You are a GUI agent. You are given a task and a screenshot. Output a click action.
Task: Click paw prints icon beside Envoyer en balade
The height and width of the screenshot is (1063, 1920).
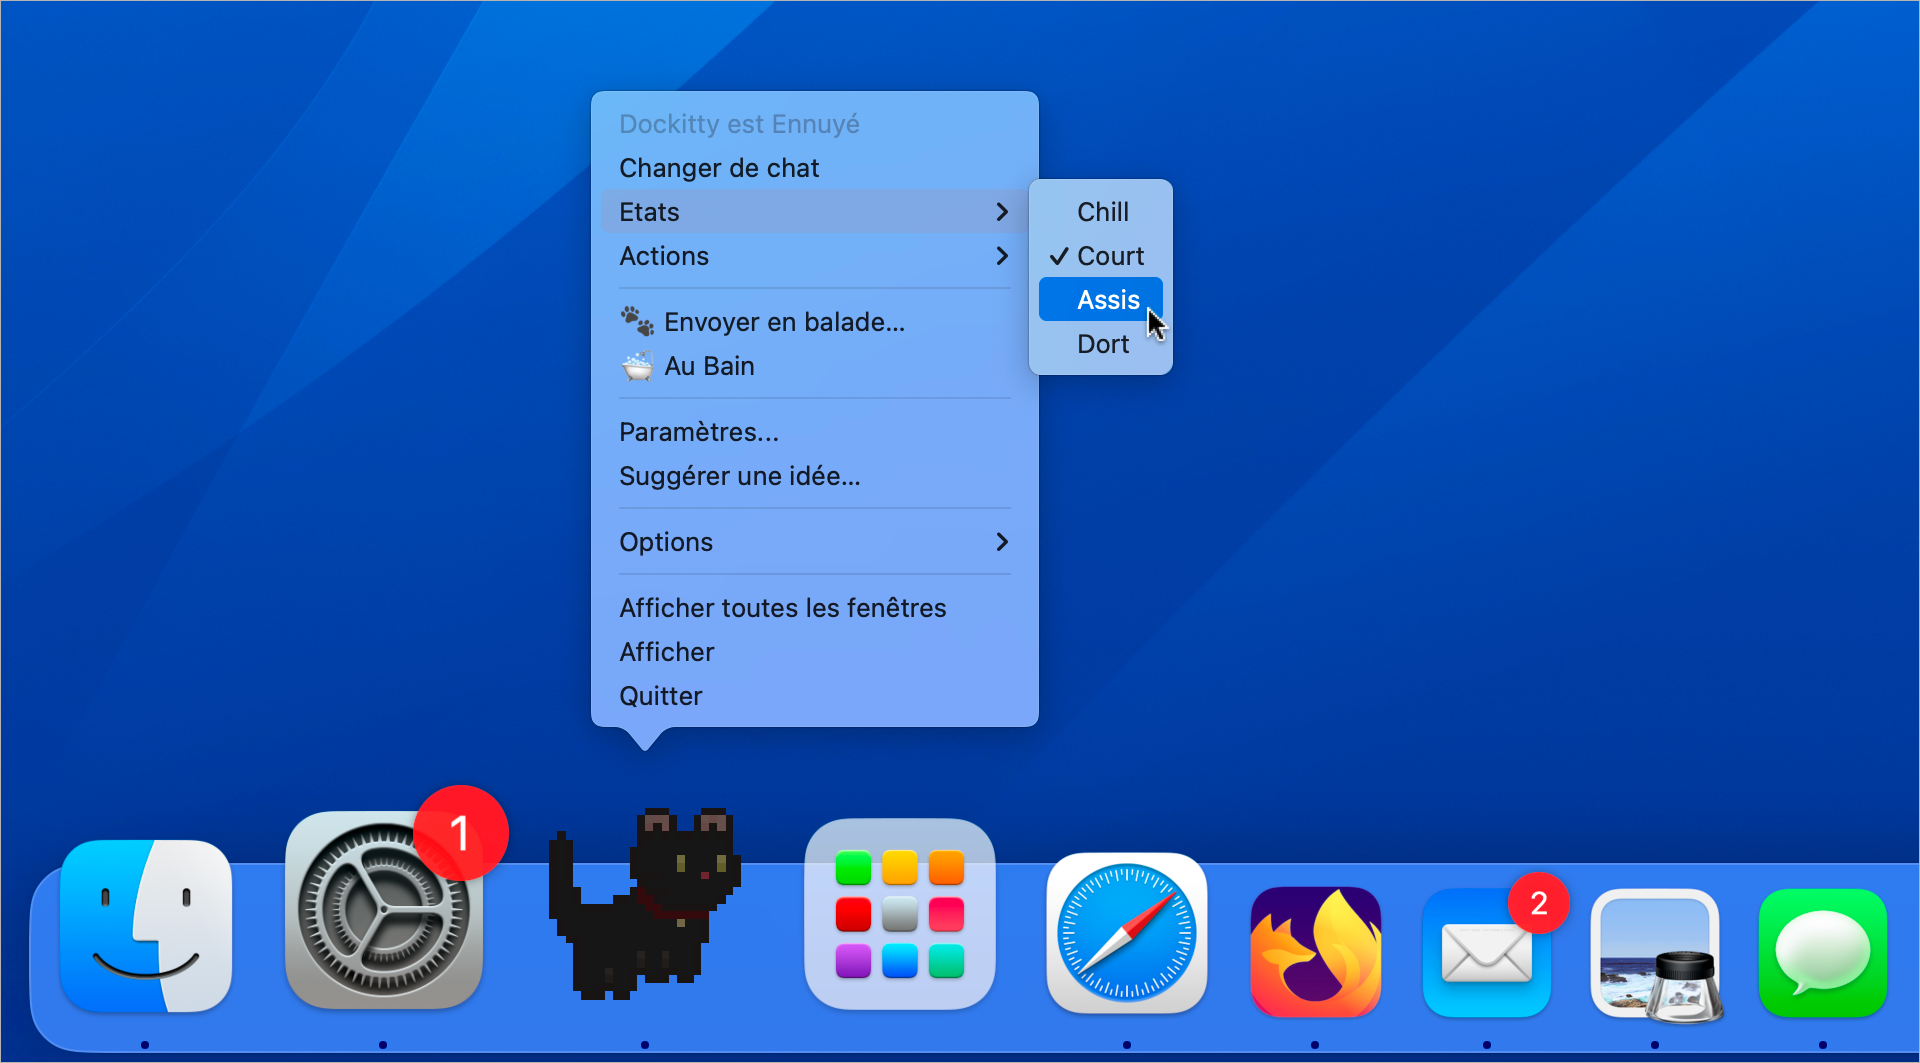click(638, 321)
